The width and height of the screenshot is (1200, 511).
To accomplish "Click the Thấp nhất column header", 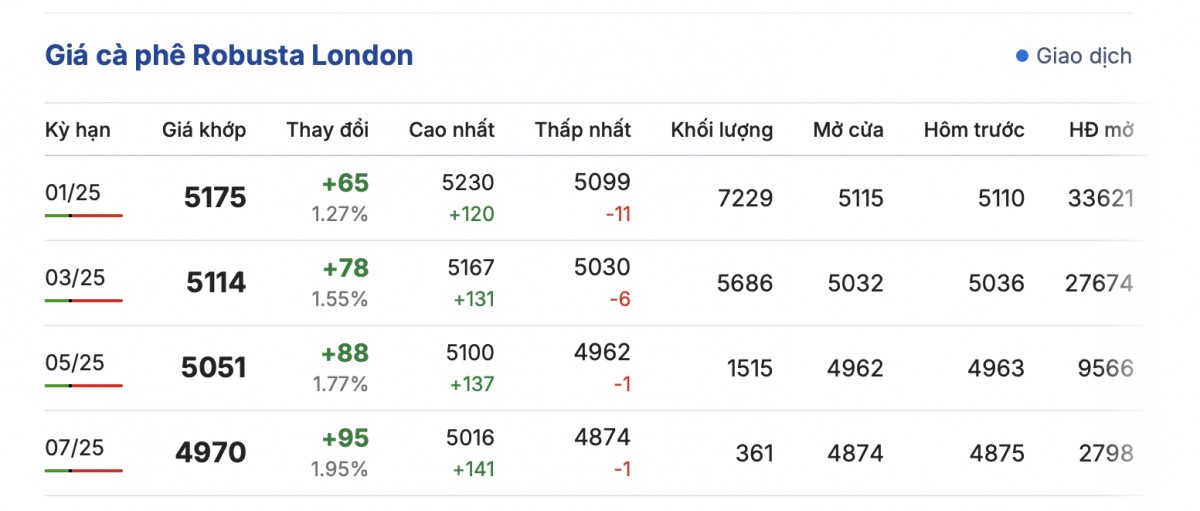I will tap(582, 130).
